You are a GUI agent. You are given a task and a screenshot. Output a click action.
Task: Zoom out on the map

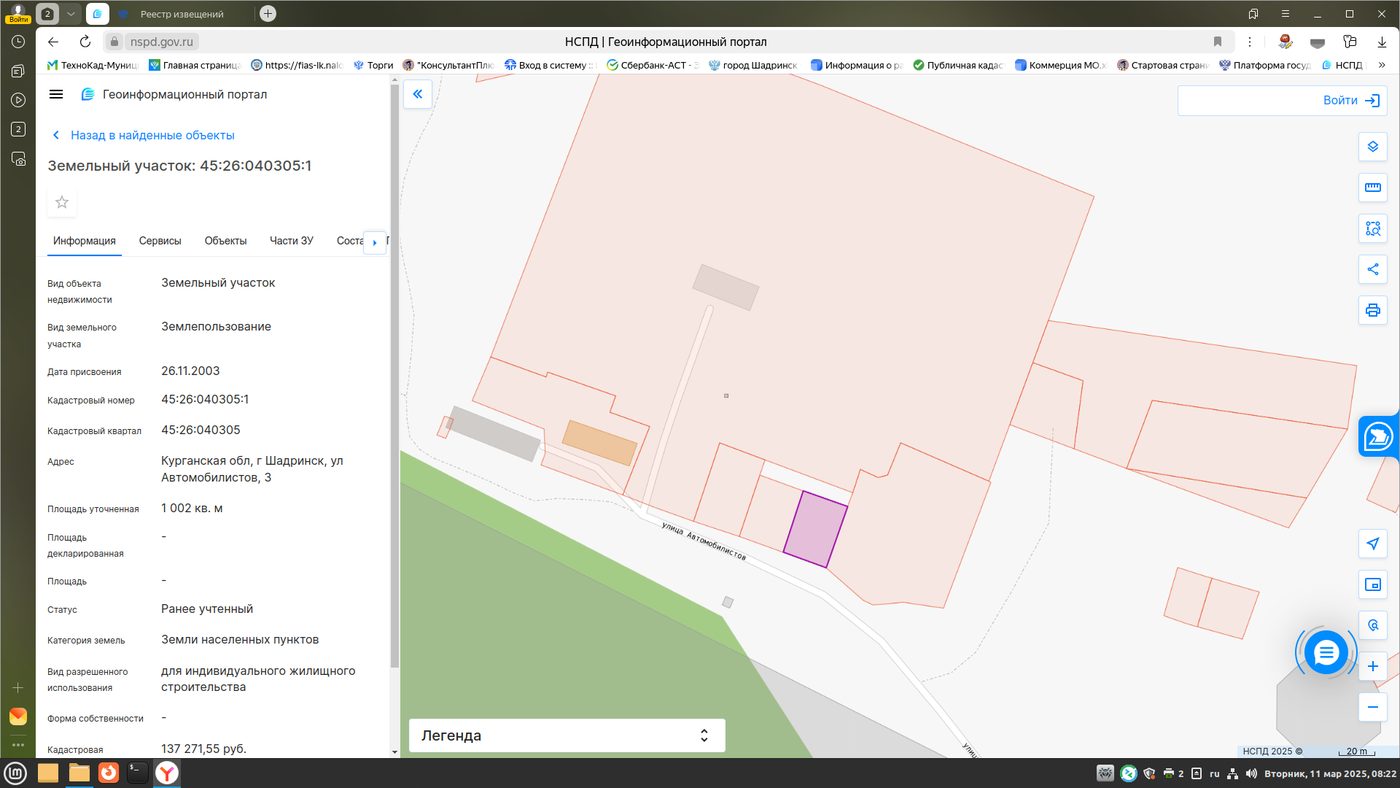(1373, 707)
